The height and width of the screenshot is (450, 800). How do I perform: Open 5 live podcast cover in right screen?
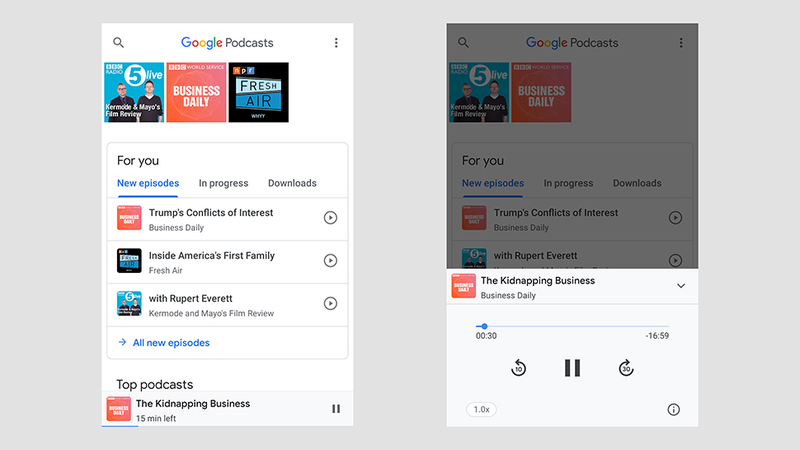coord(479,92)
